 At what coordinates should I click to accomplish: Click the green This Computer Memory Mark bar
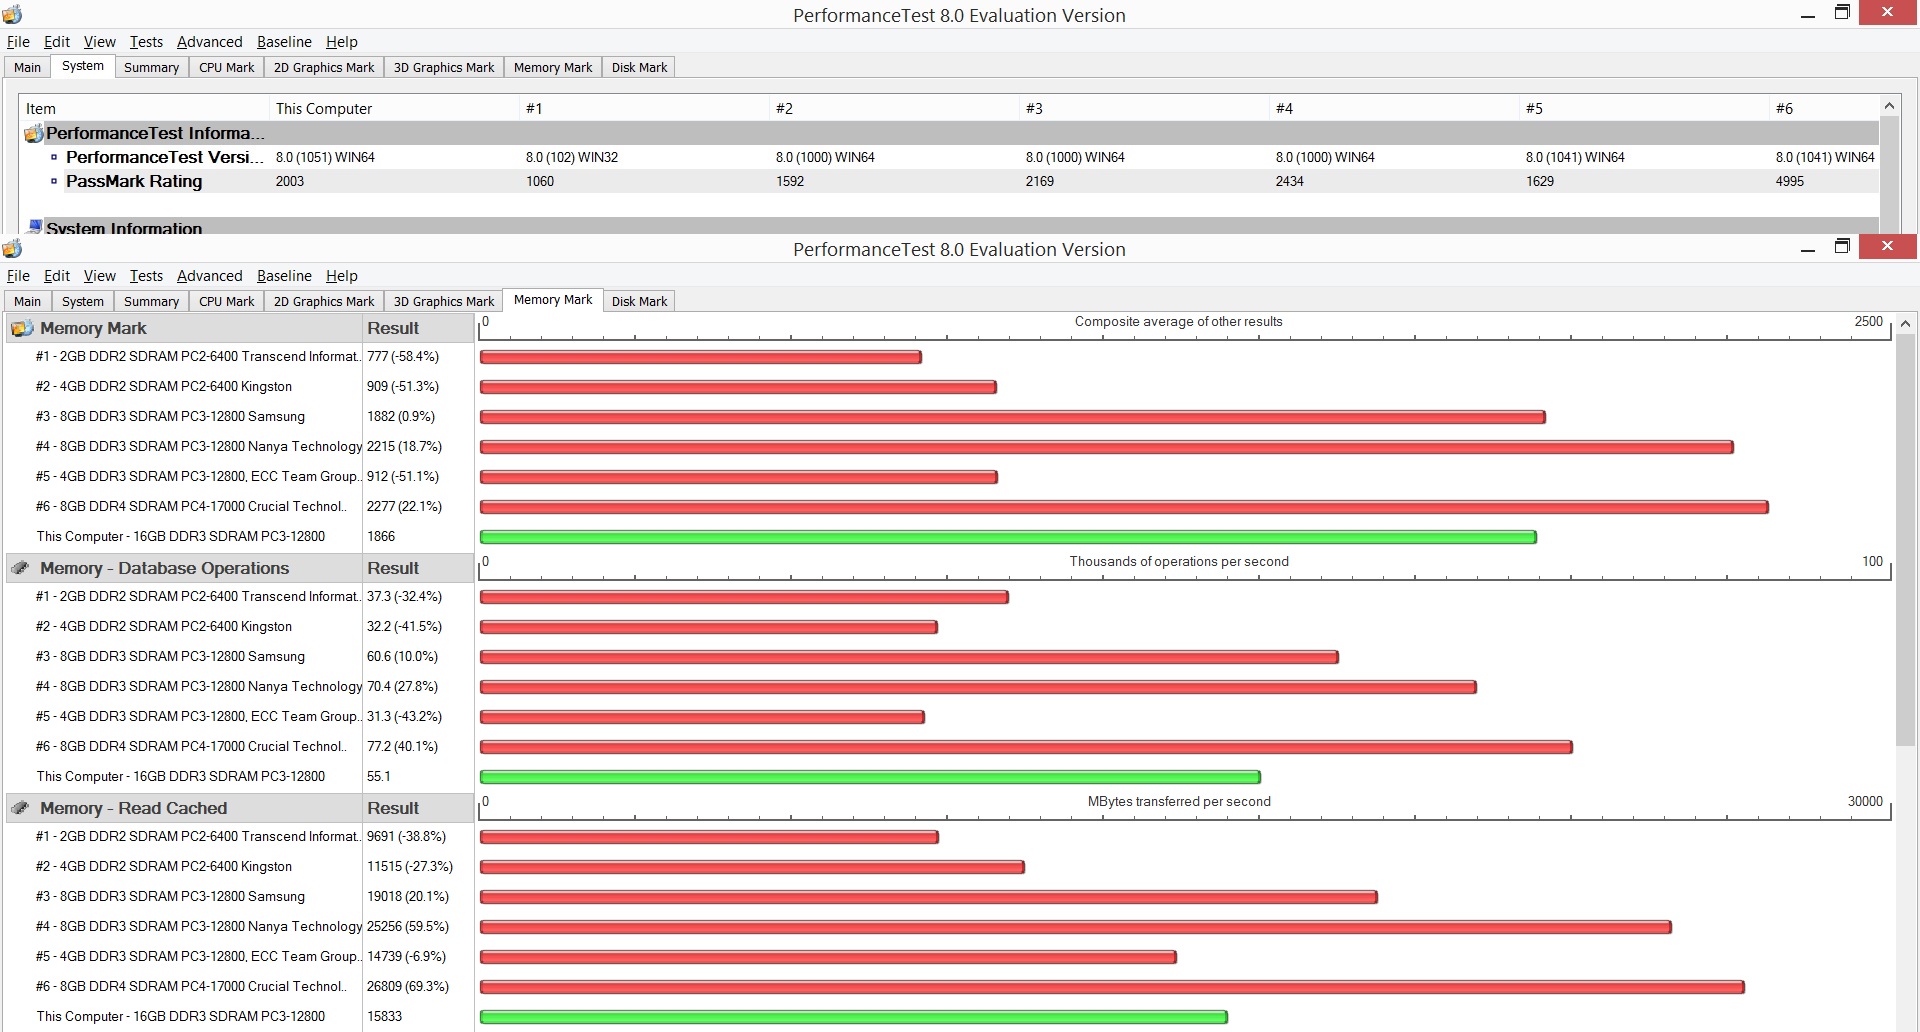1008,537
